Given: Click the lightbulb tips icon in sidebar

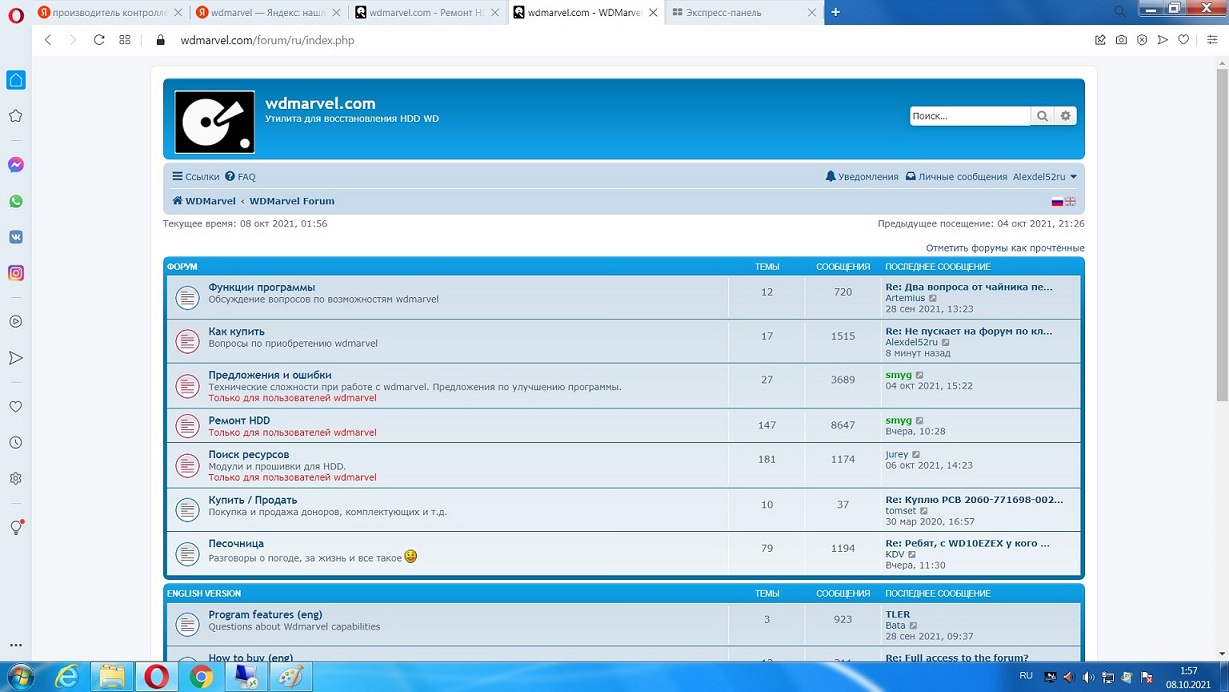Looking at the screenshot, I should point(16,527).
